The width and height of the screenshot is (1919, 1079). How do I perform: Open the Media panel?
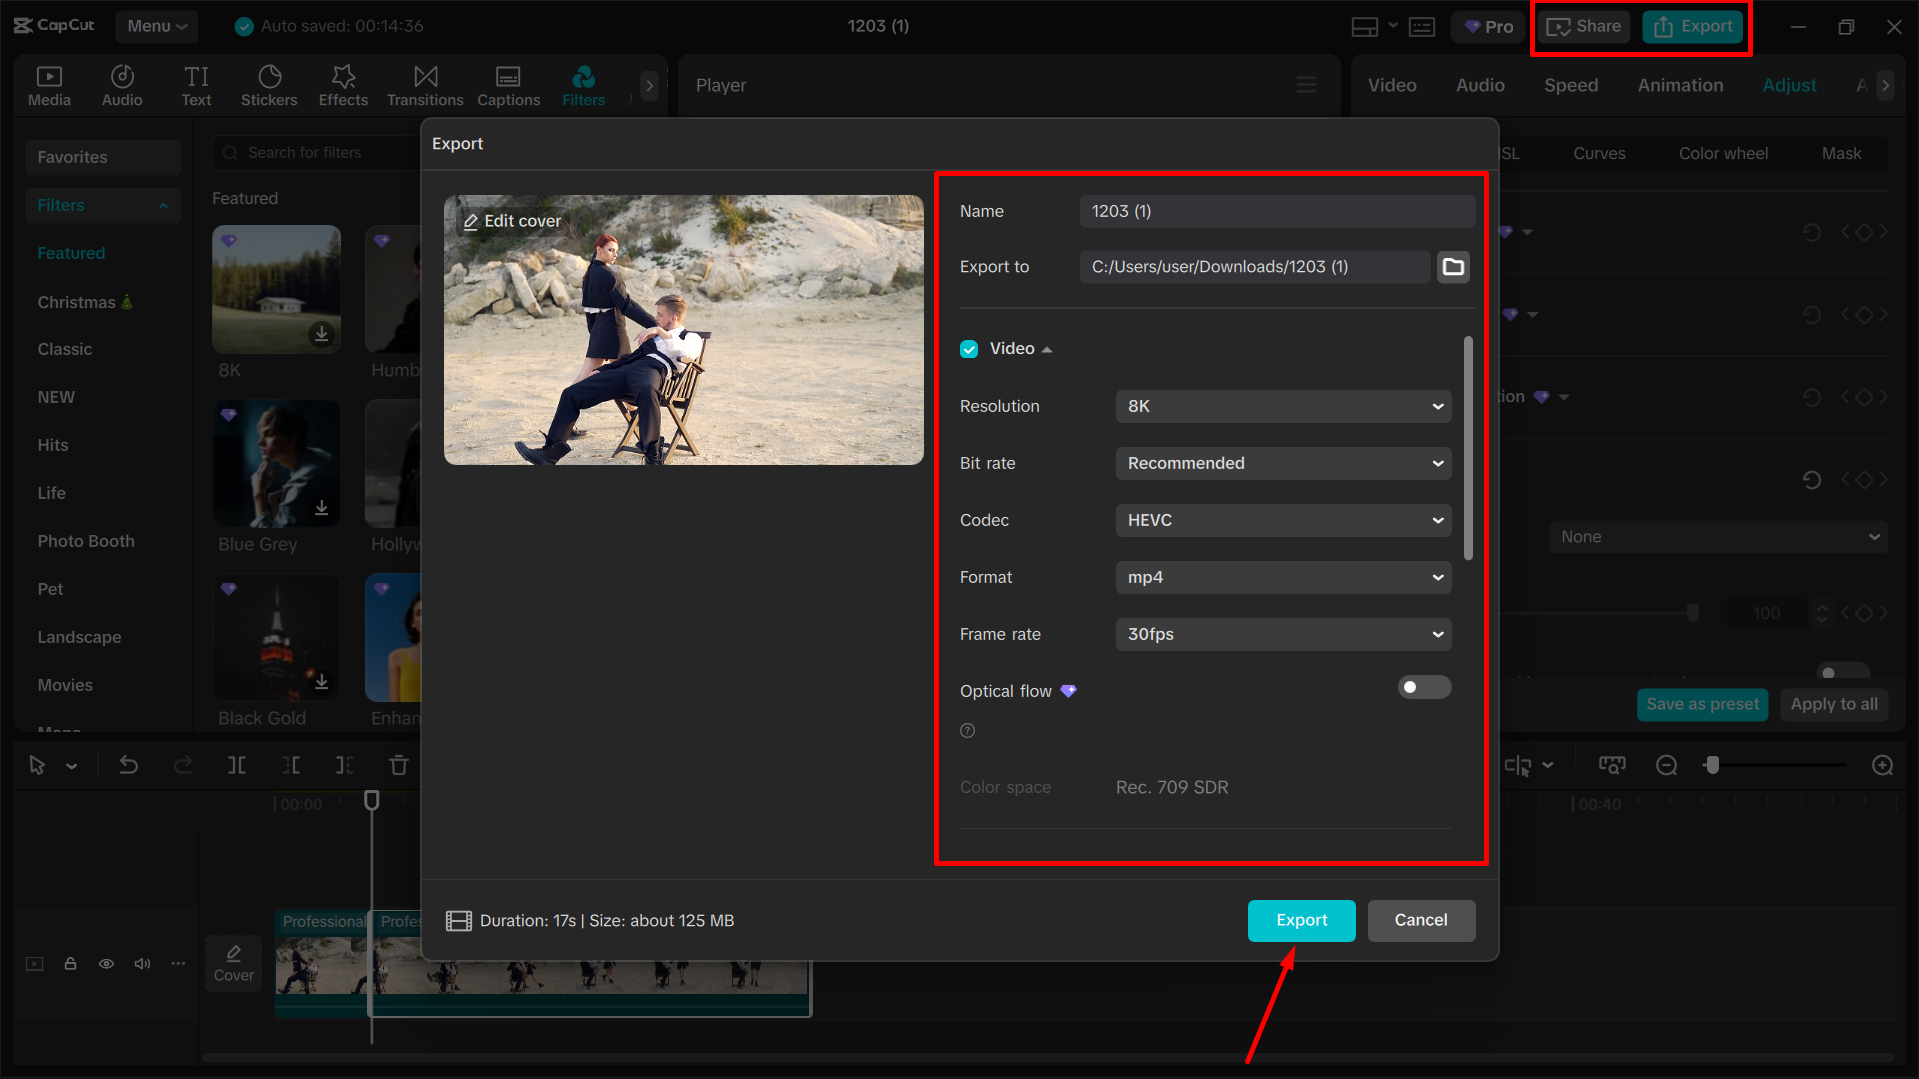click(x=49, y=85)
